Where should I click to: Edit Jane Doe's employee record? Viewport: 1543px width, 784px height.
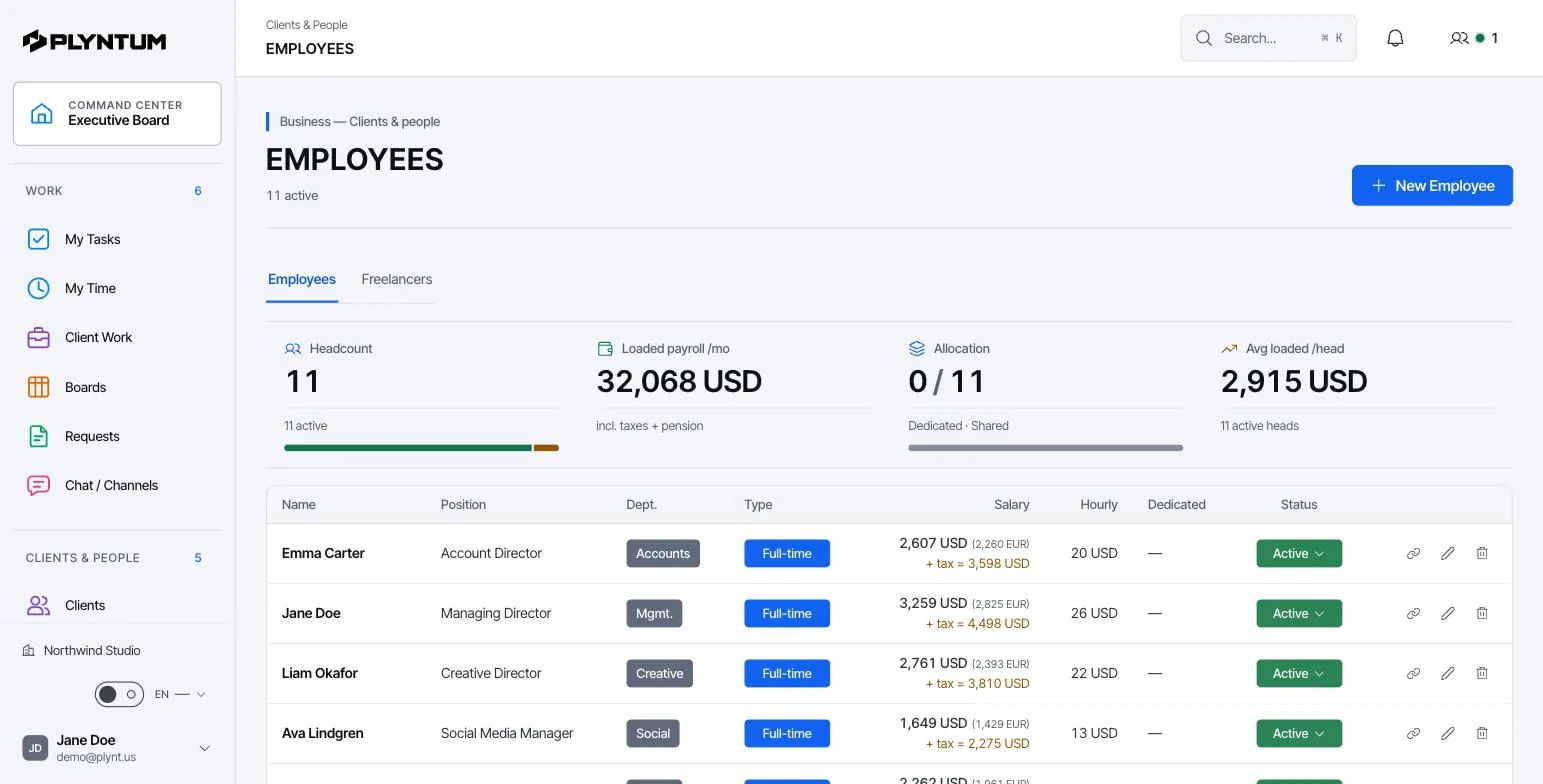[1447, 613]
